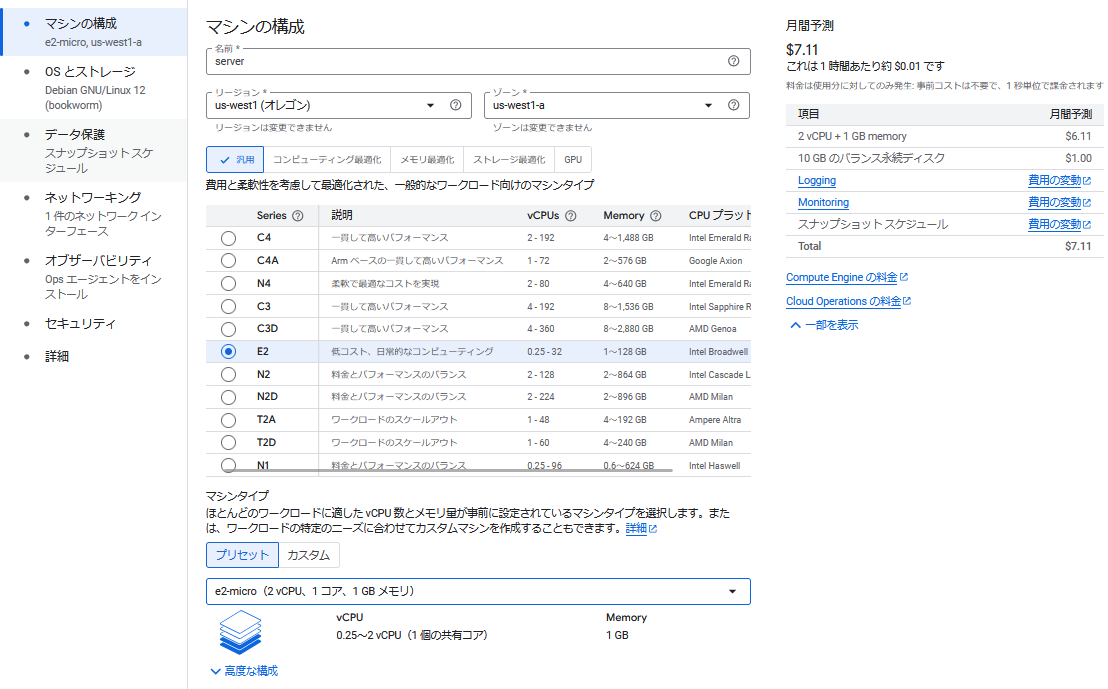The height and width of the screenshot is (689, 1108).
Task: Click the 10 GB のバランス永続ディスク row
Action: pos(945,158)
